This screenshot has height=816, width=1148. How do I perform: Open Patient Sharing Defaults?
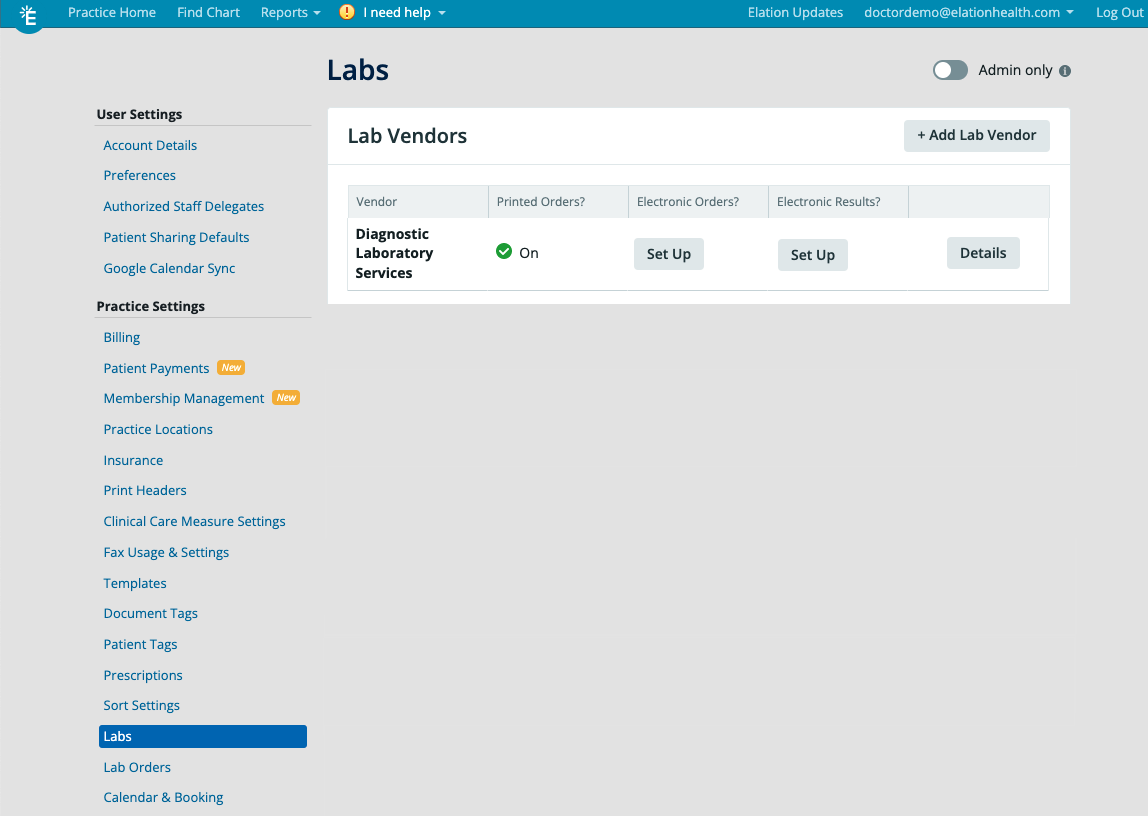[x=176, y=237]
